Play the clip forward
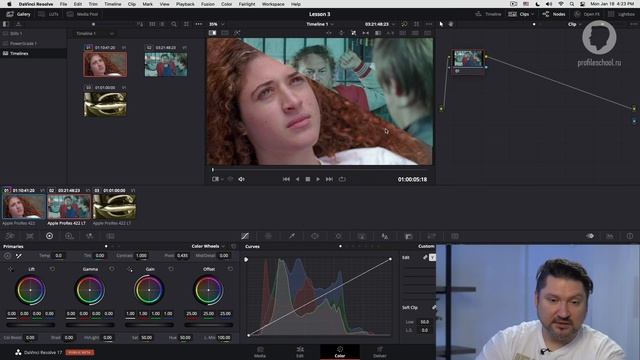Image resolution: width=640 pixels, height=360 pixels. click(318, 179)
